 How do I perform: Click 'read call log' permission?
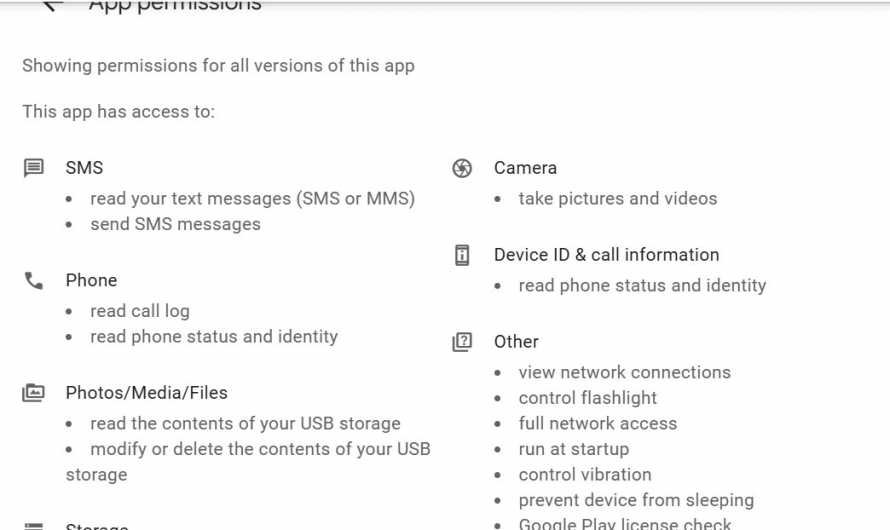point(140,311)
